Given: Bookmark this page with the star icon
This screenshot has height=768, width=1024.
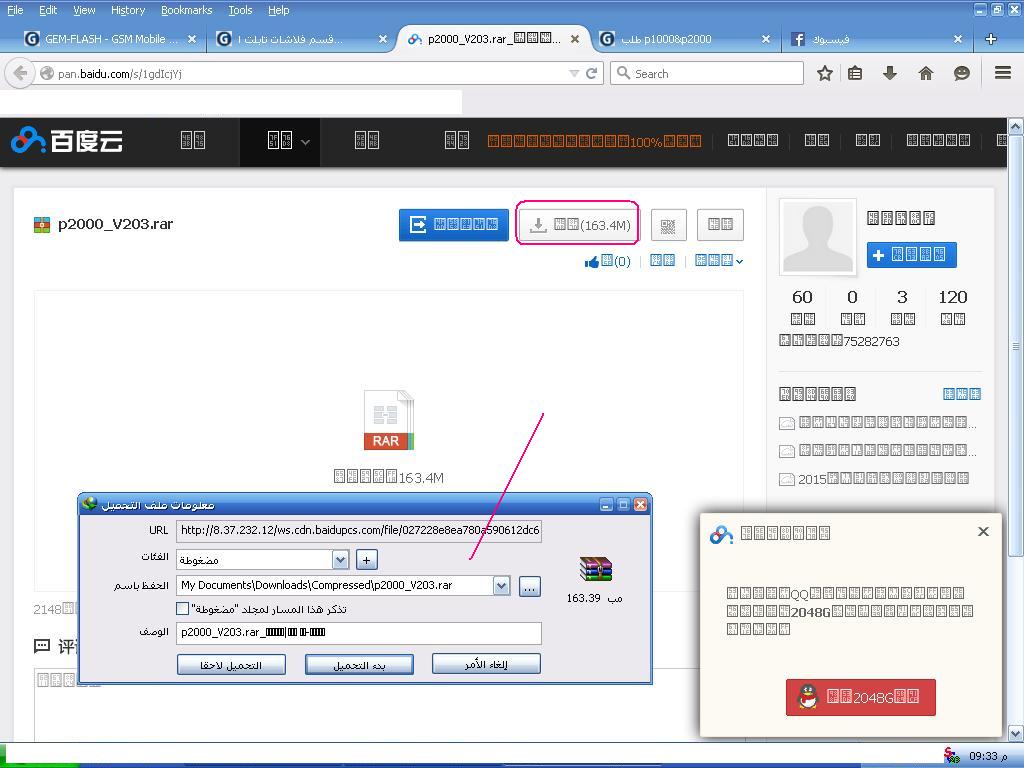Looking at the screenshot, I should pyautogui.click(x=825, y=73).
